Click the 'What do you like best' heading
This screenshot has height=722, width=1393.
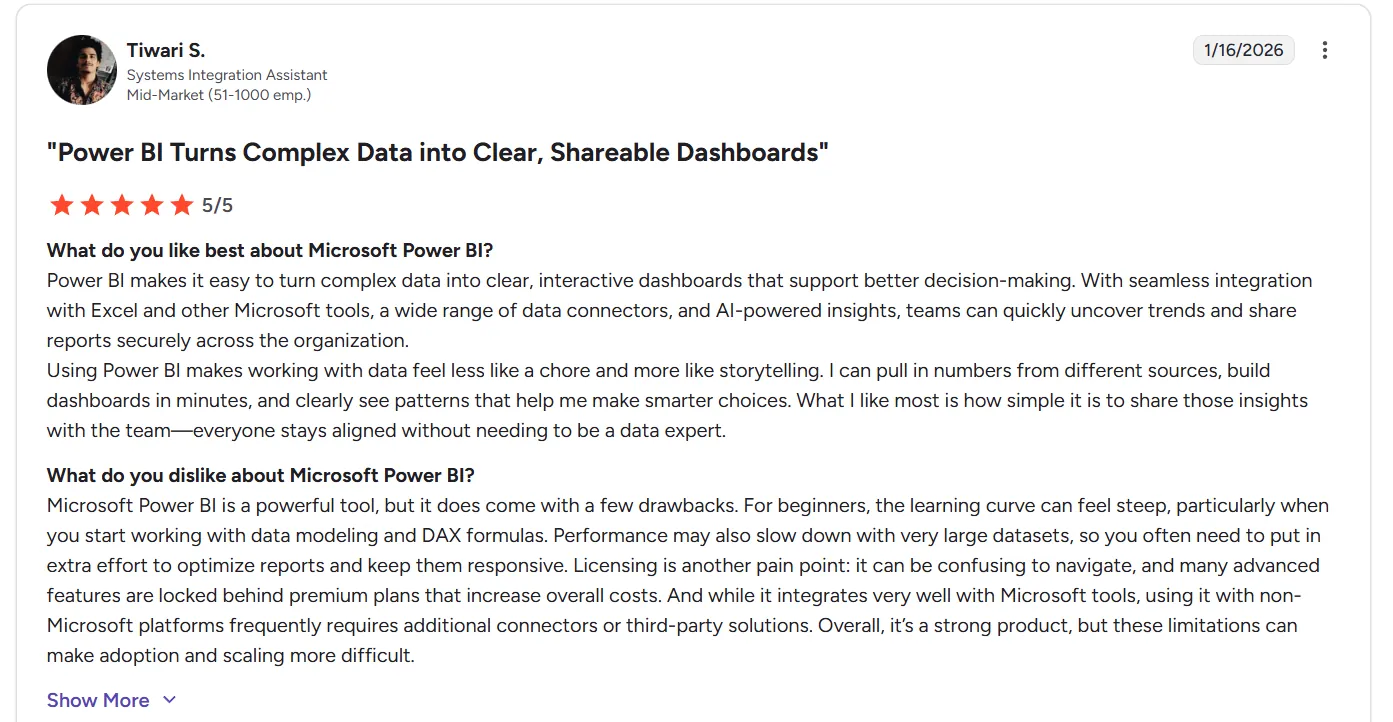point(270,250)
